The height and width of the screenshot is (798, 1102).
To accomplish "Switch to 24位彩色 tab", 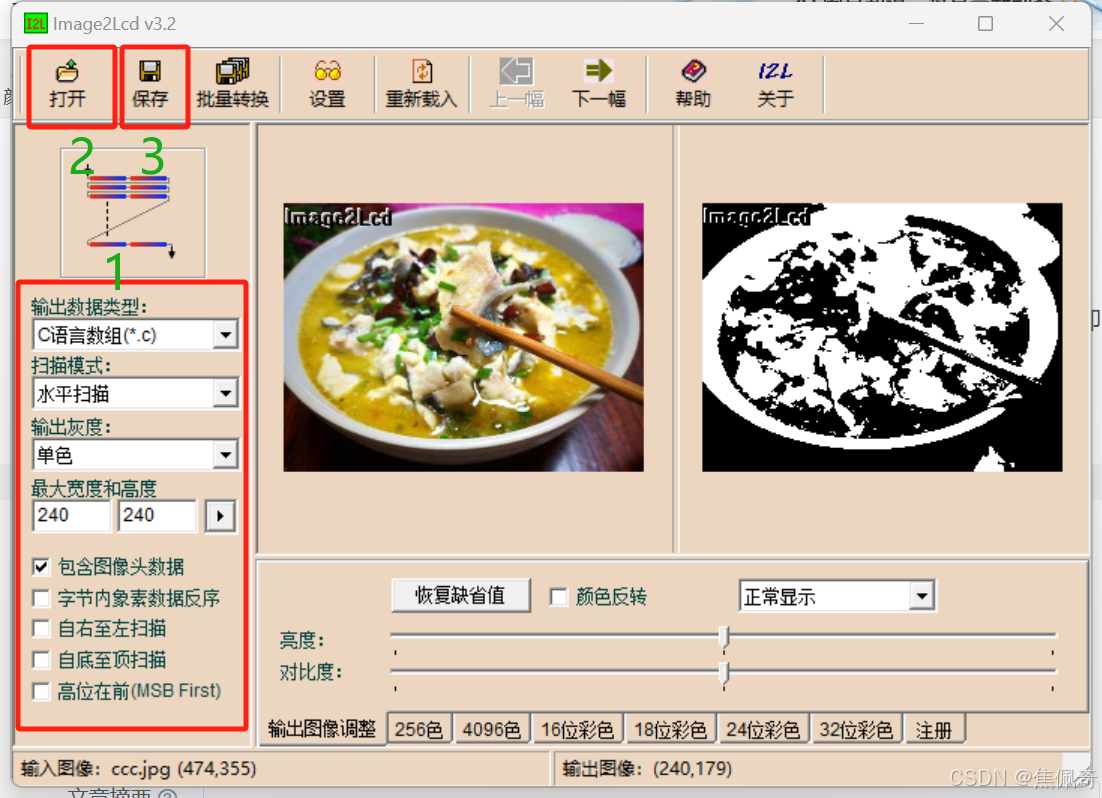I will tap(763, 730).
